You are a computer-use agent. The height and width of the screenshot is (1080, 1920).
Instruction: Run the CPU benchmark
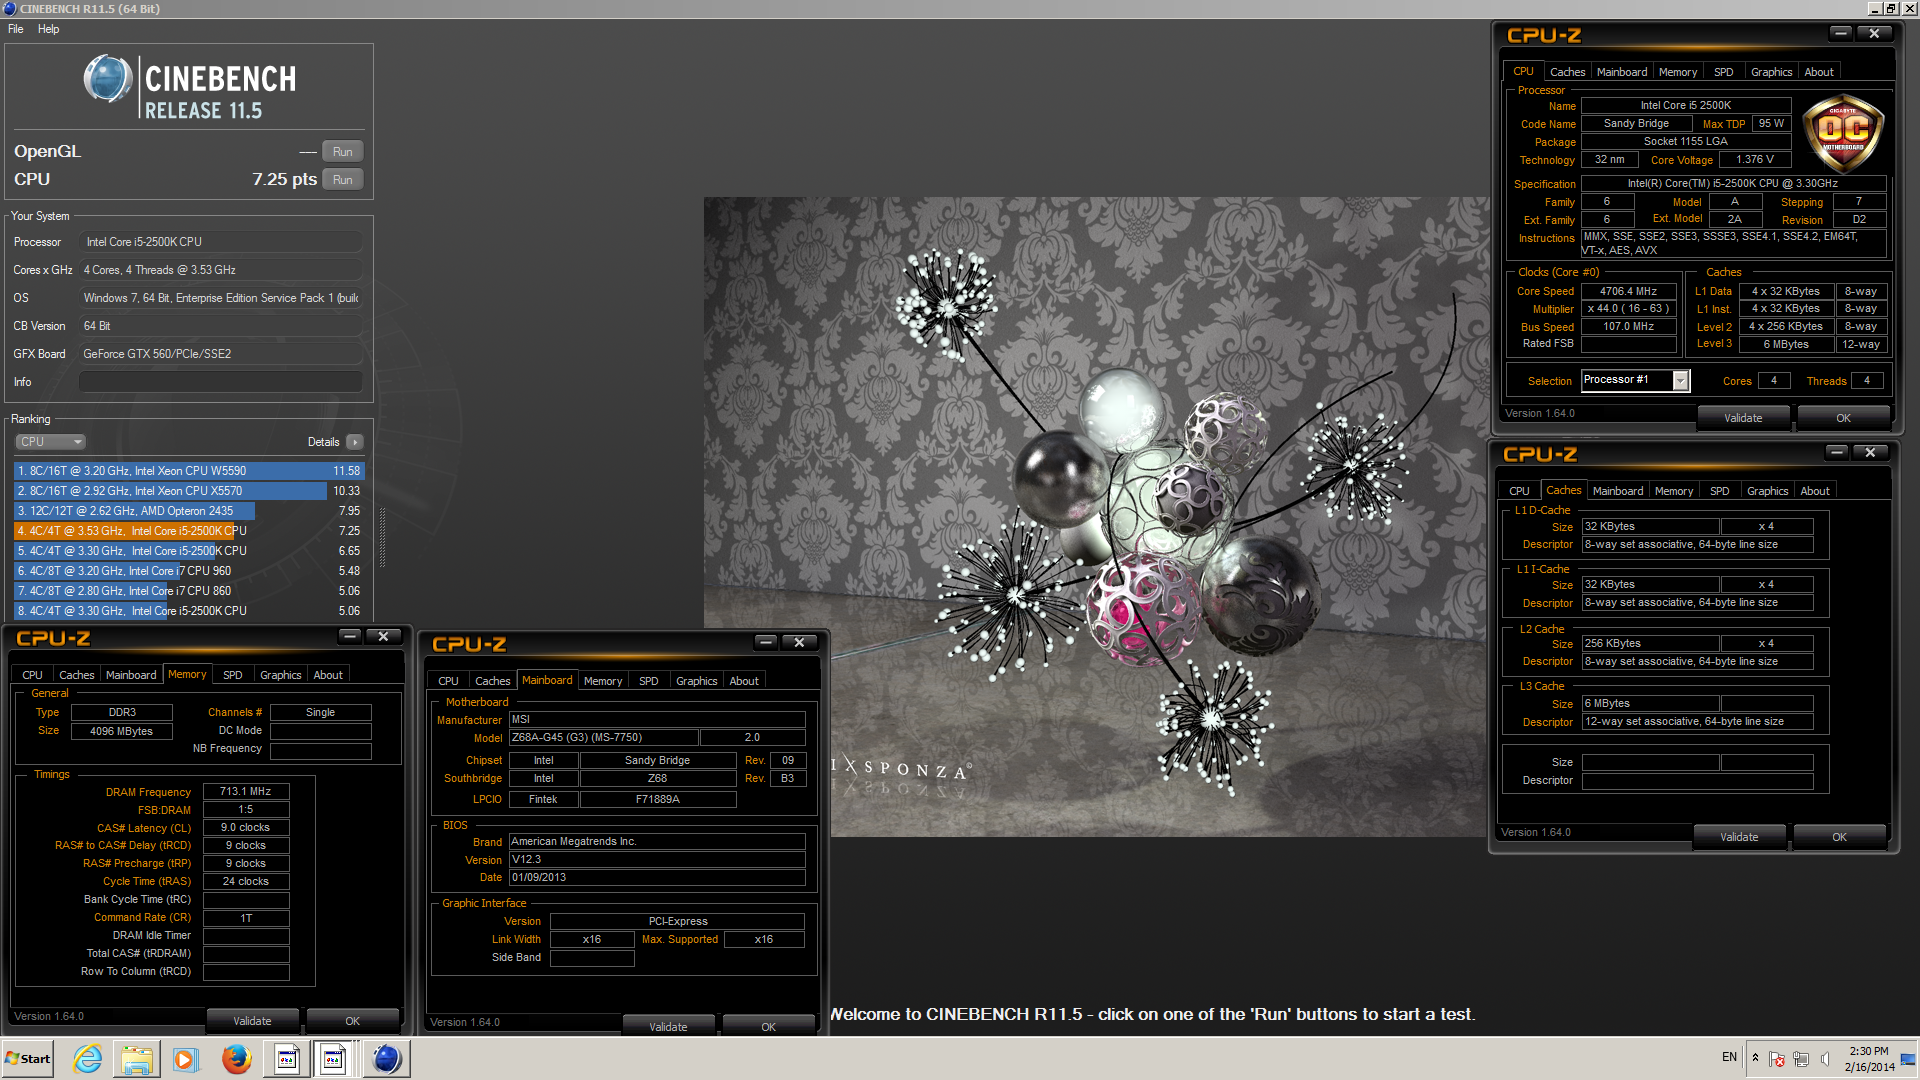342,180
